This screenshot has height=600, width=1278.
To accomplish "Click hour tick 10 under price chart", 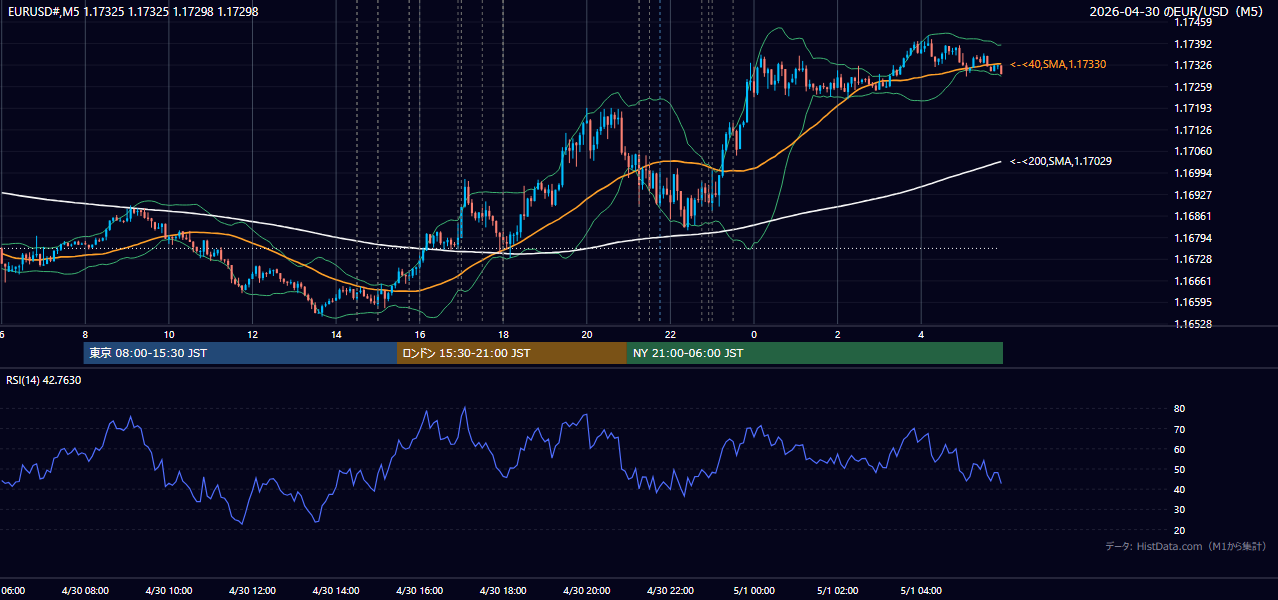I will click(x=169, y=334).
